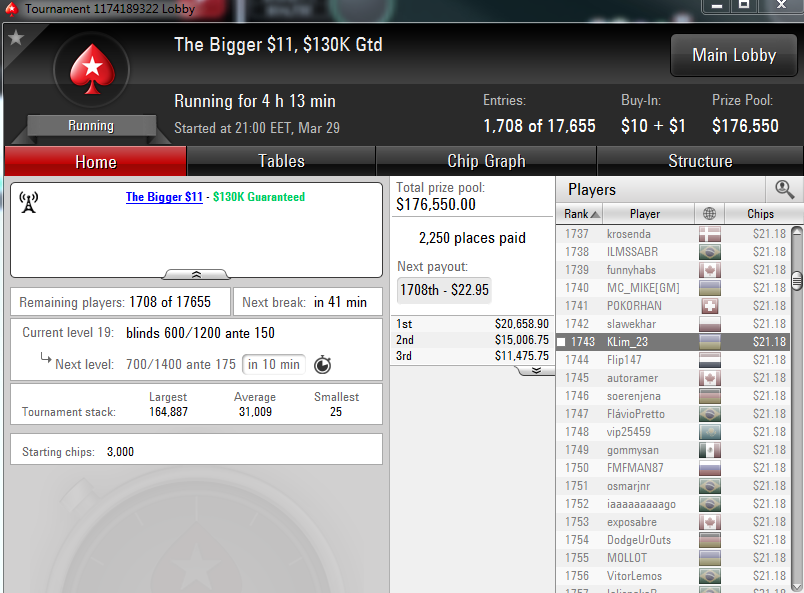Click the level timer stopwatch icon
The height and width of the screenshot is (593, 804).
[x=323, y=365]
